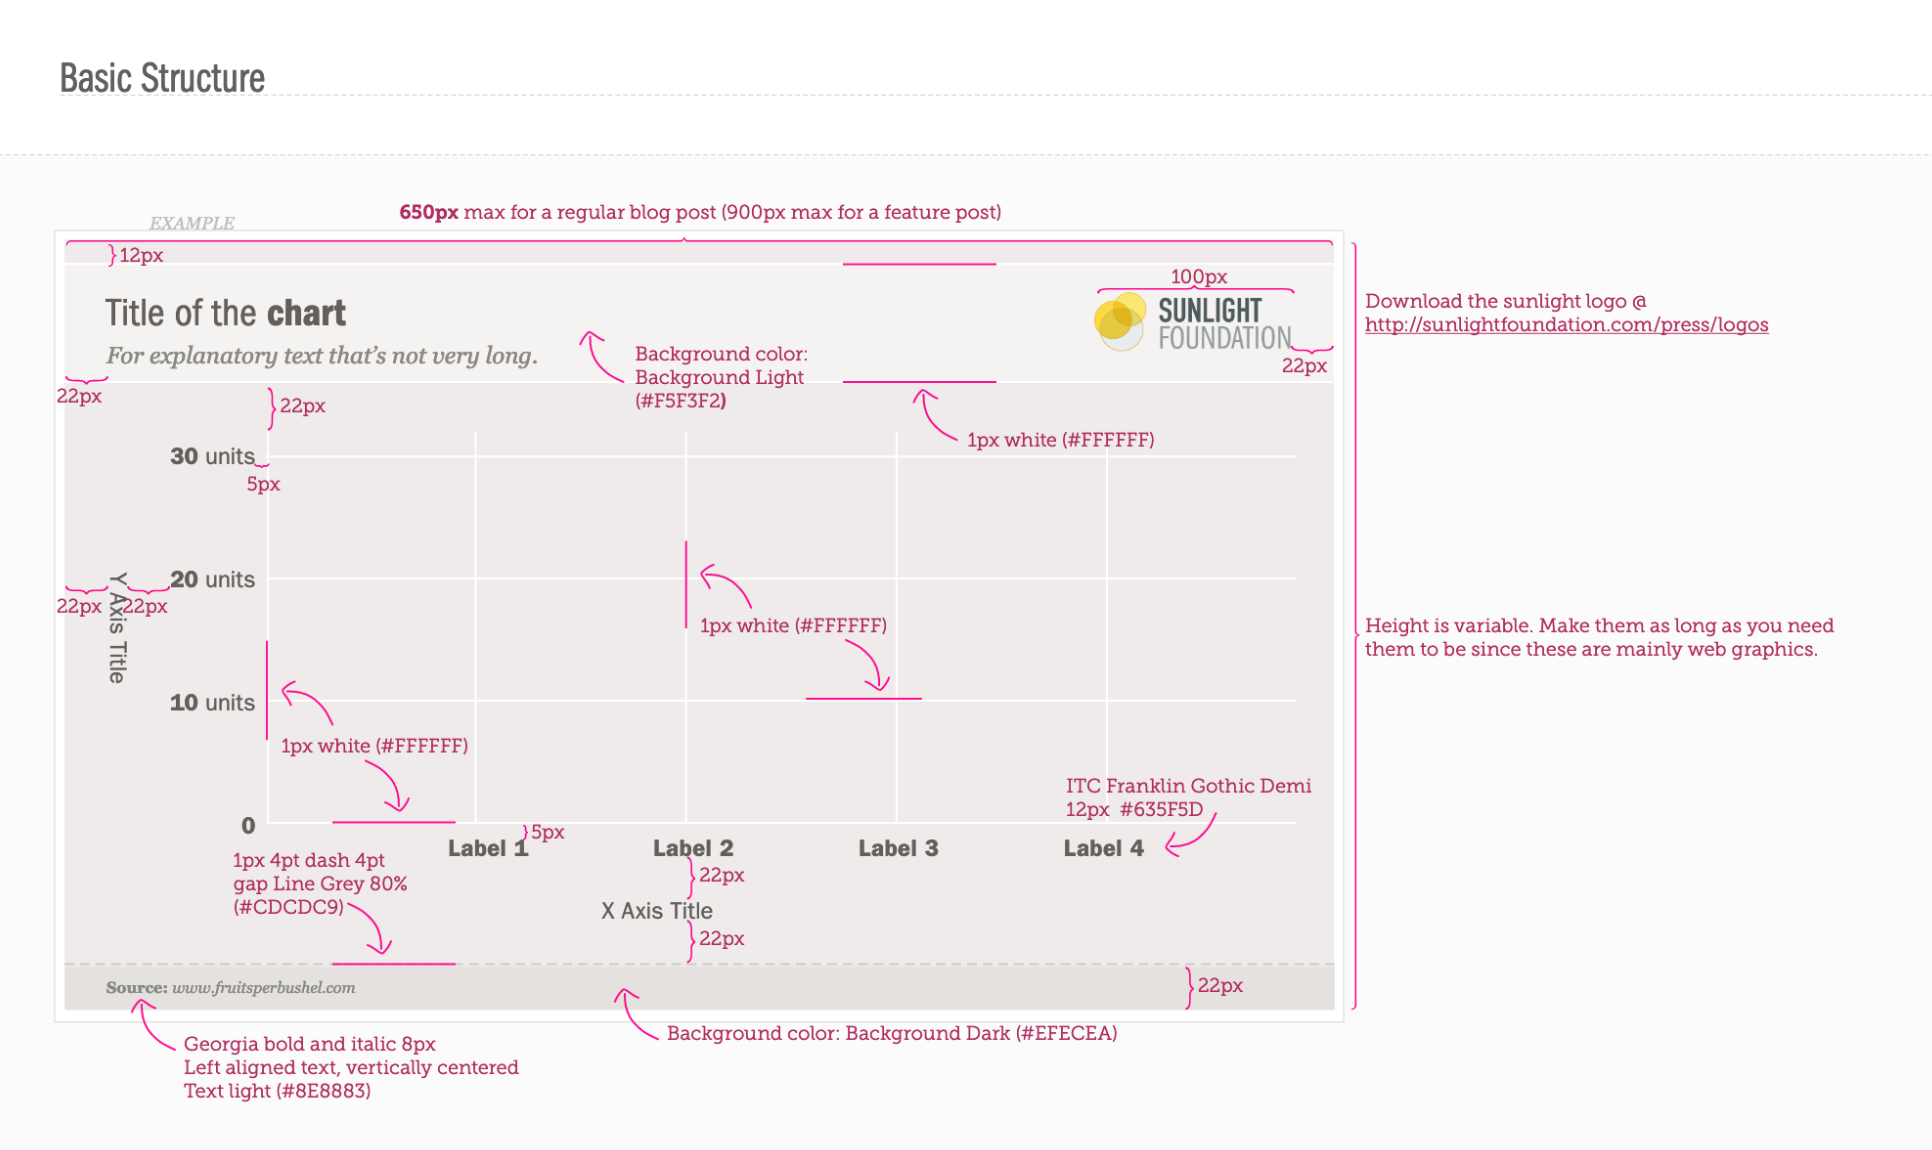
Task: Click the 'Label 2' axis label
Action: [x=693, y=849]
